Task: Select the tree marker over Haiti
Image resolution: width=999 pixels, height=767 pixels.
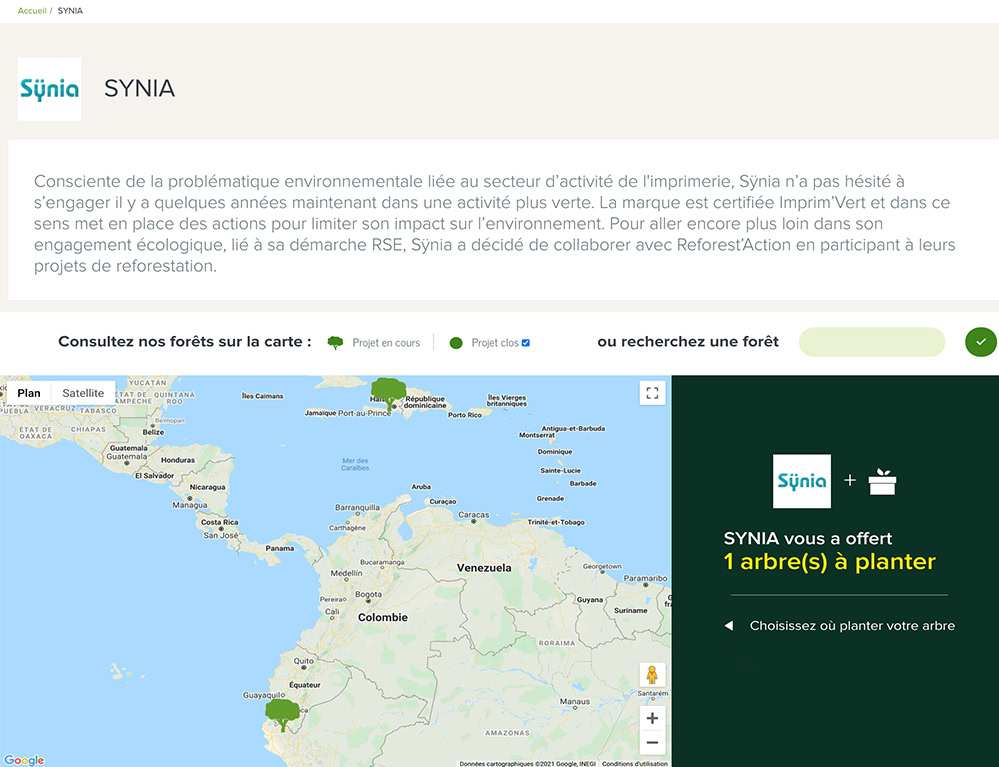Action: pos(389,393)
